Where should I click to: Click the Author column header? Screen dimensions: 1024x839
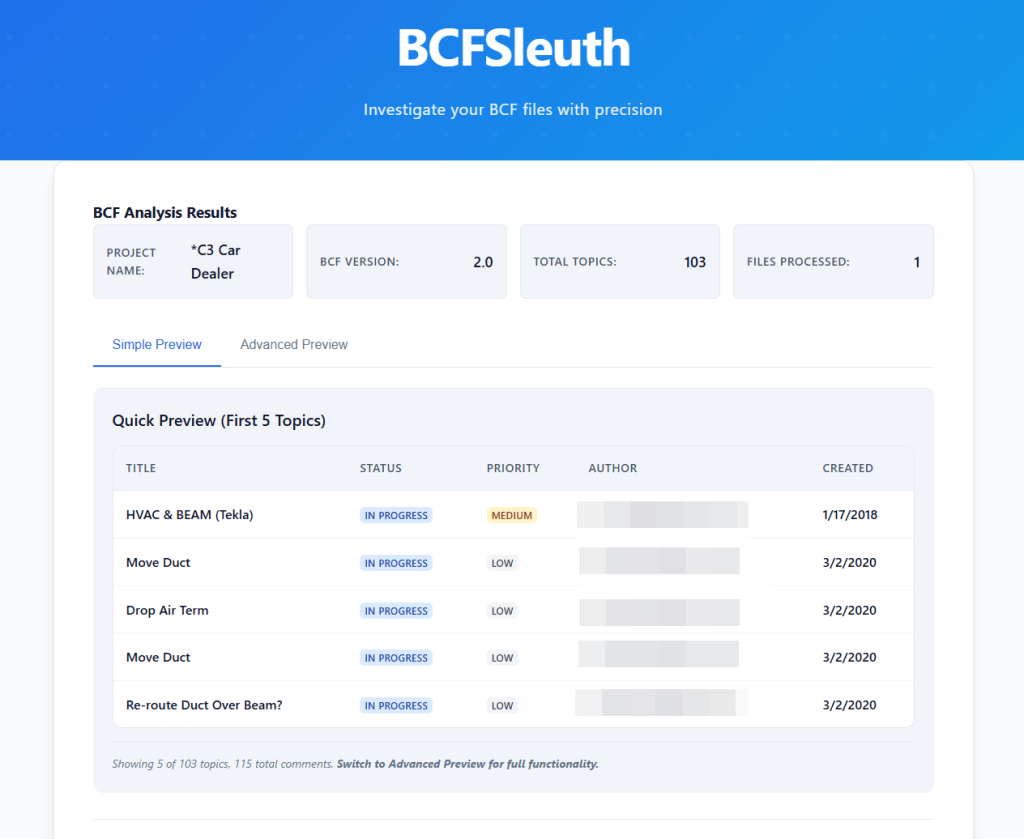(x=612, y=468)
